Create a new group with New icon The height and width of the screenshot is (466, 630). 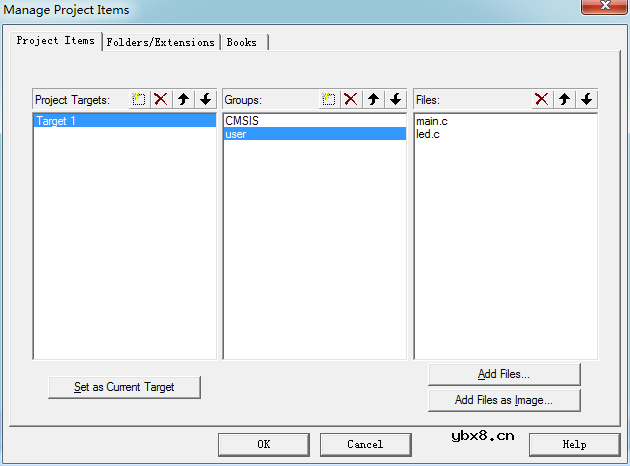tap(328, 99)
